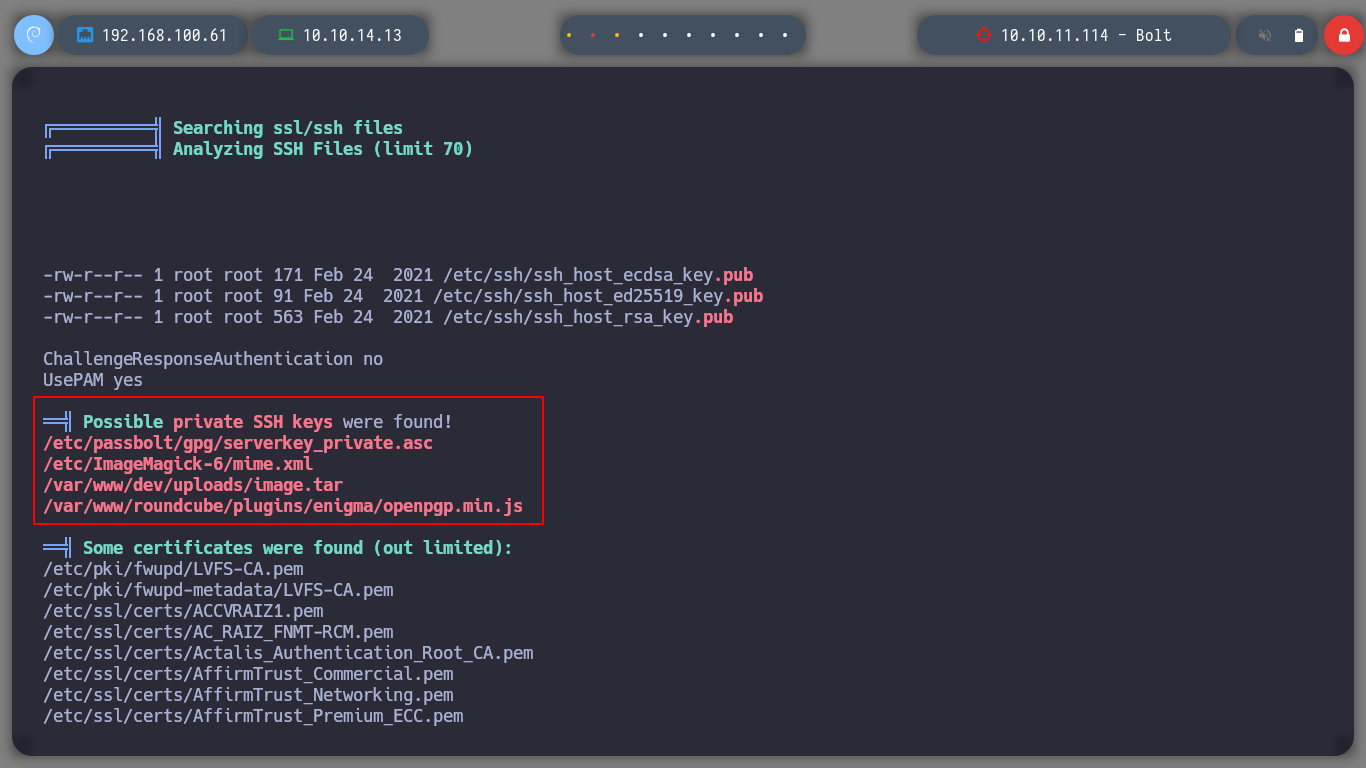1366x768 pixels.
Task: Click the green laptop icon beside 10.10.14.13
Action: click(286, 35)
